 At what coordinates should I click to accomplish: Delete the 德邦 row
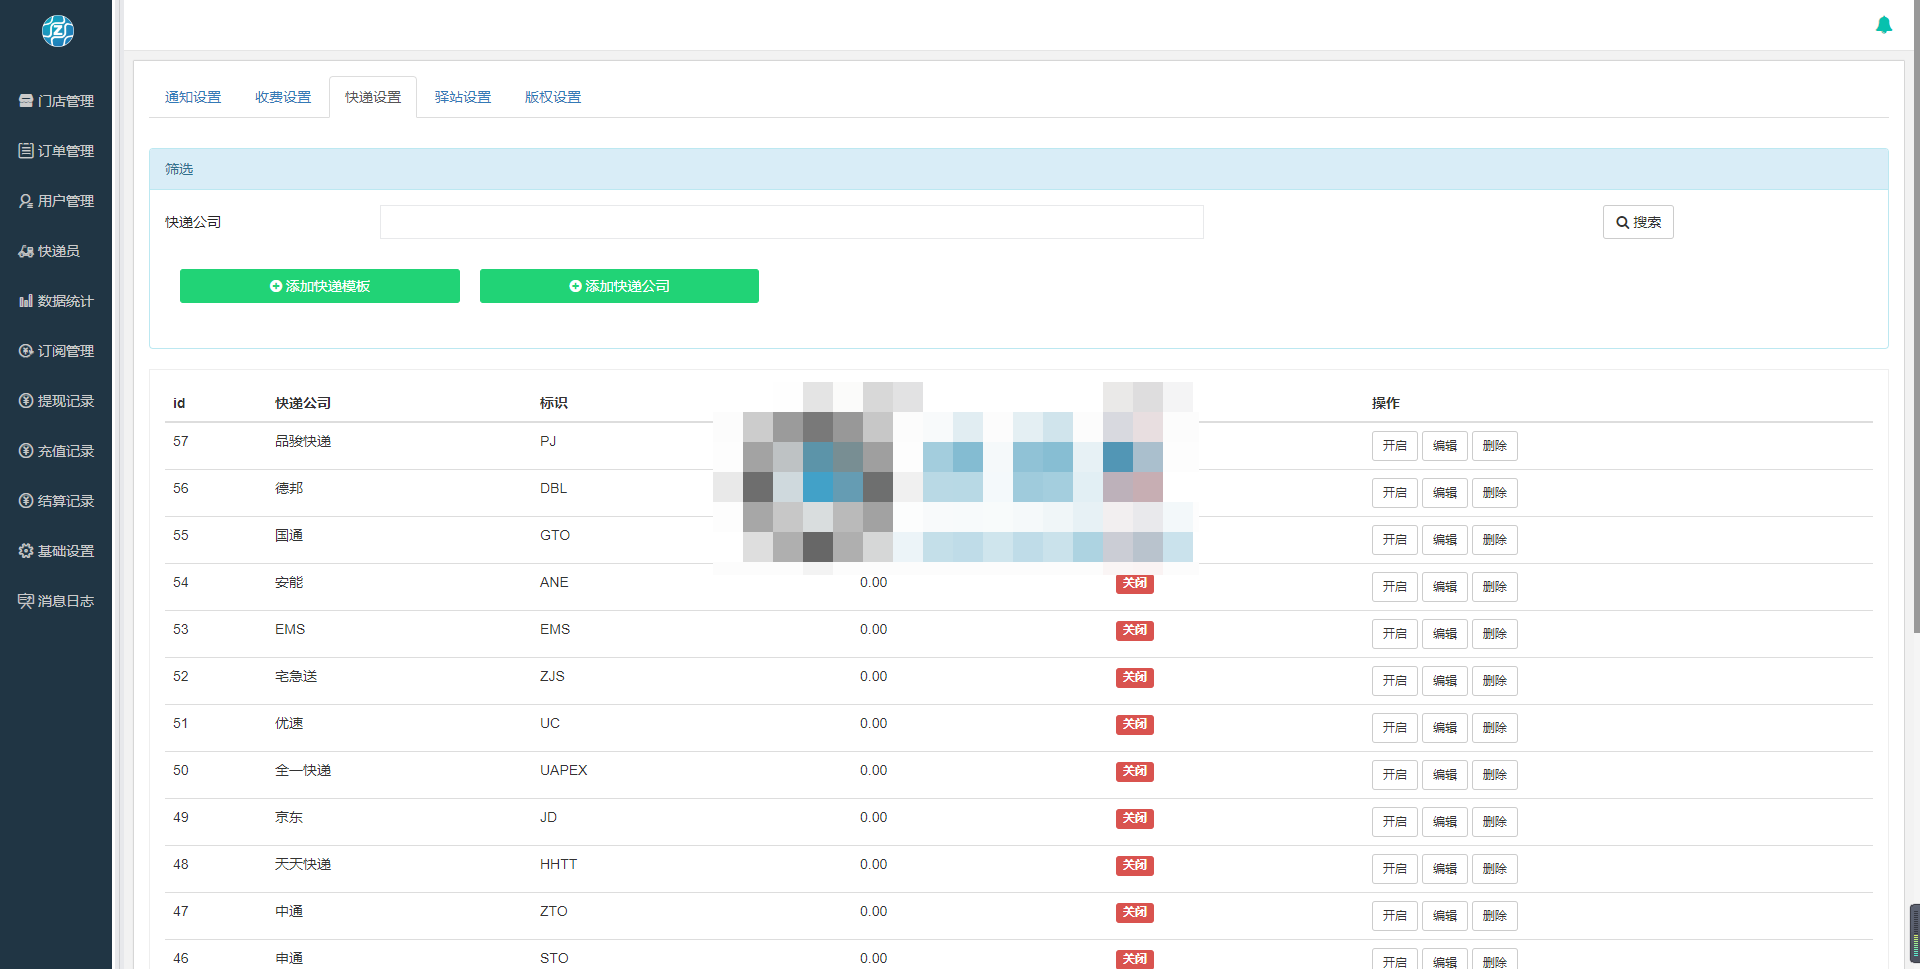1494,493
